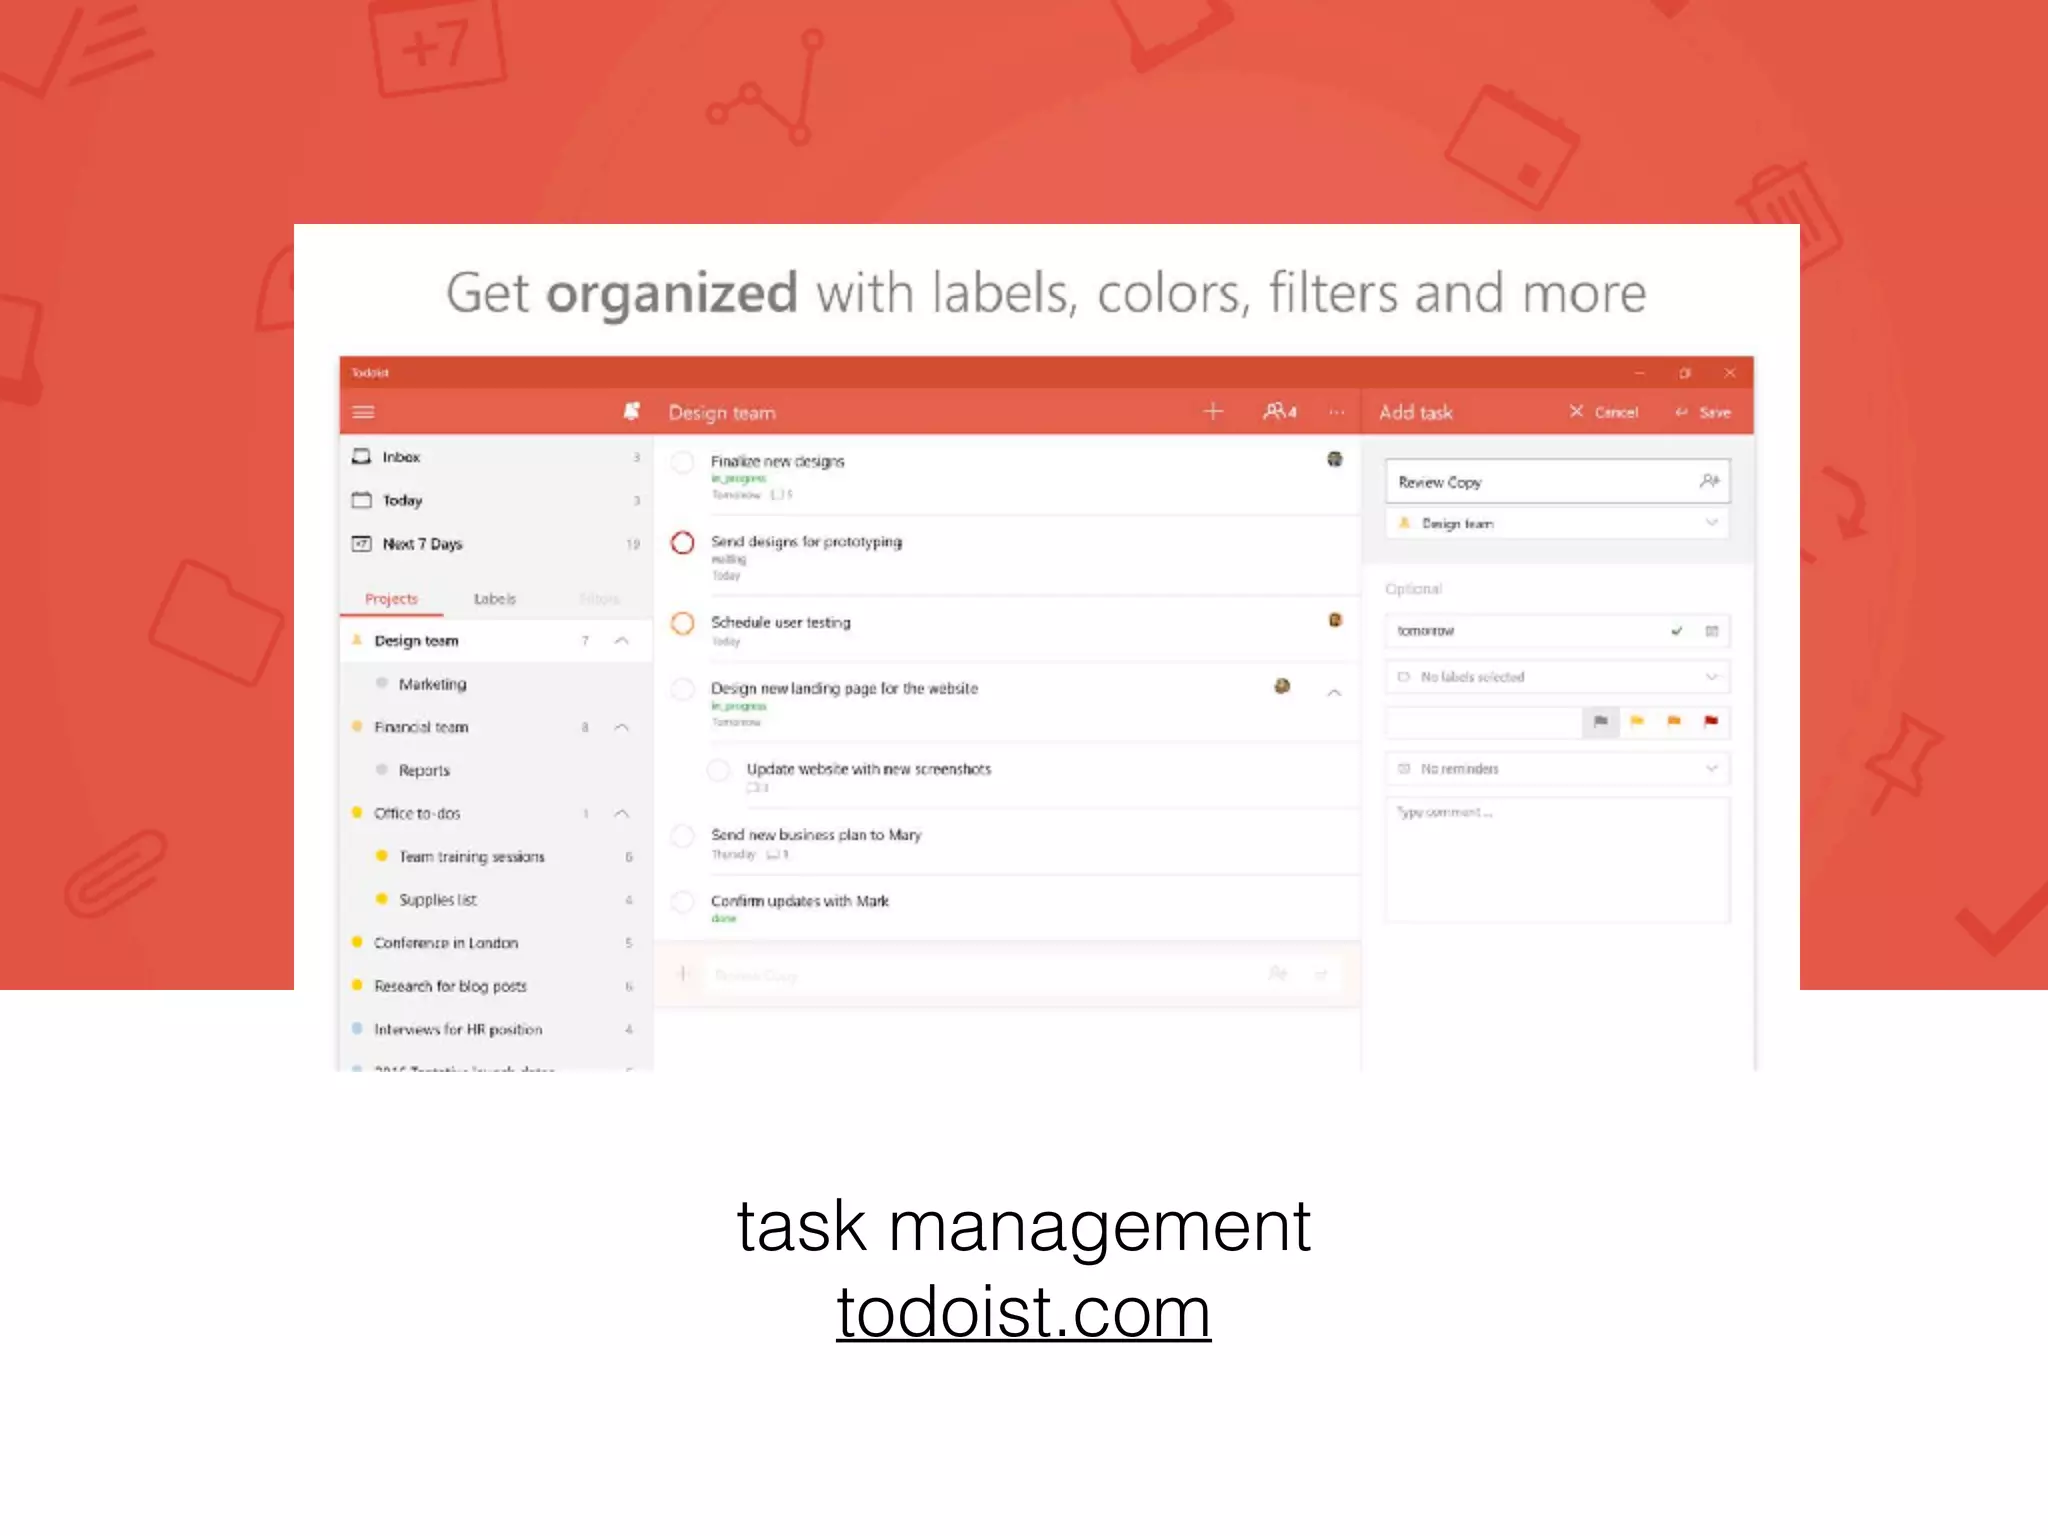Open the todoist.com link
This screenshot has height=1536, width=2048.
tap(1024, 1312)
